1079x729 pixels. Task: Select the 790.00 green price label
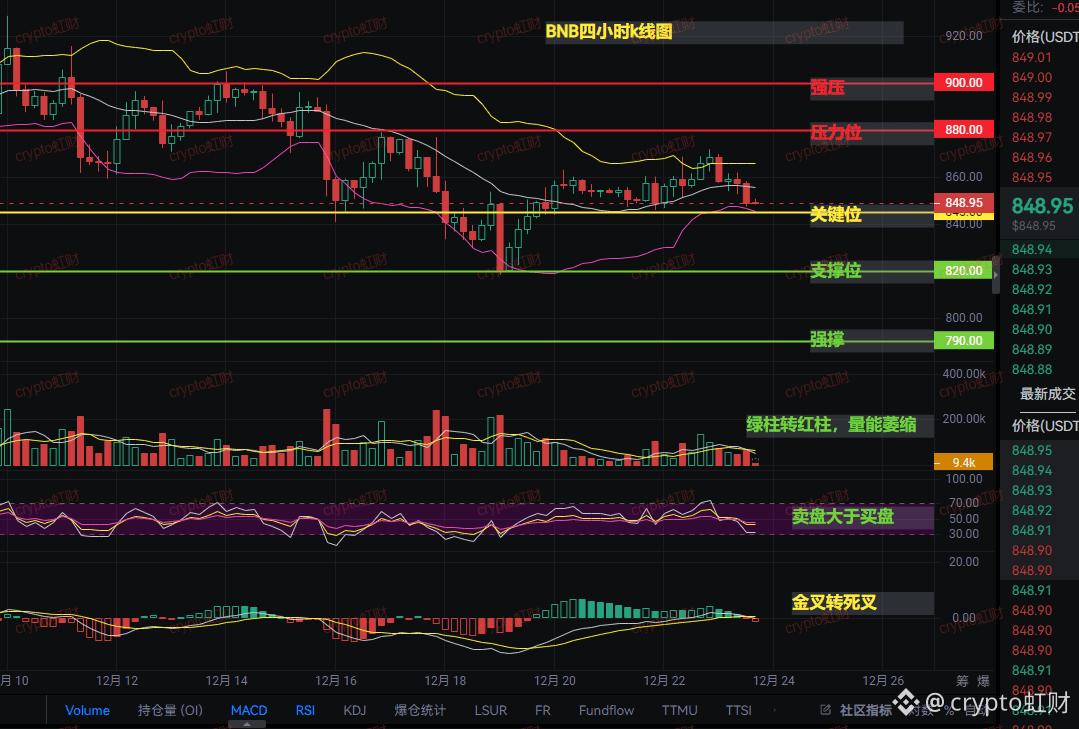pos(963,340)
